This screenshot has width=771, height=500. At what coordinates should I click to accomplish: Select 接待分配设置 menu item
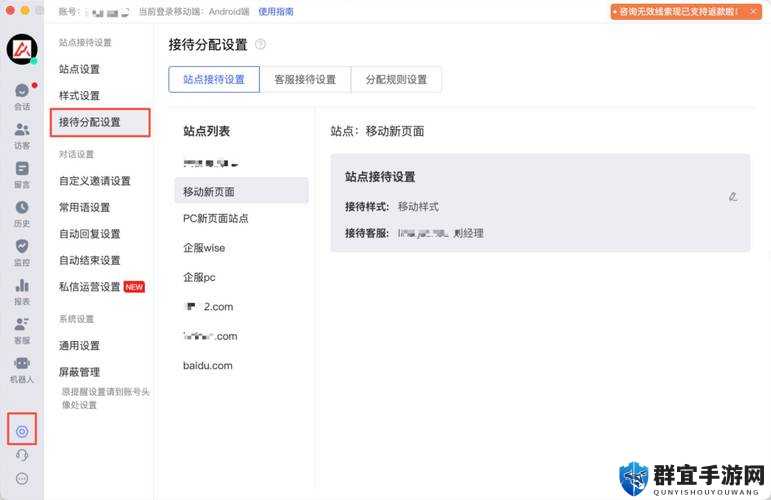click(x=100, y=122)
